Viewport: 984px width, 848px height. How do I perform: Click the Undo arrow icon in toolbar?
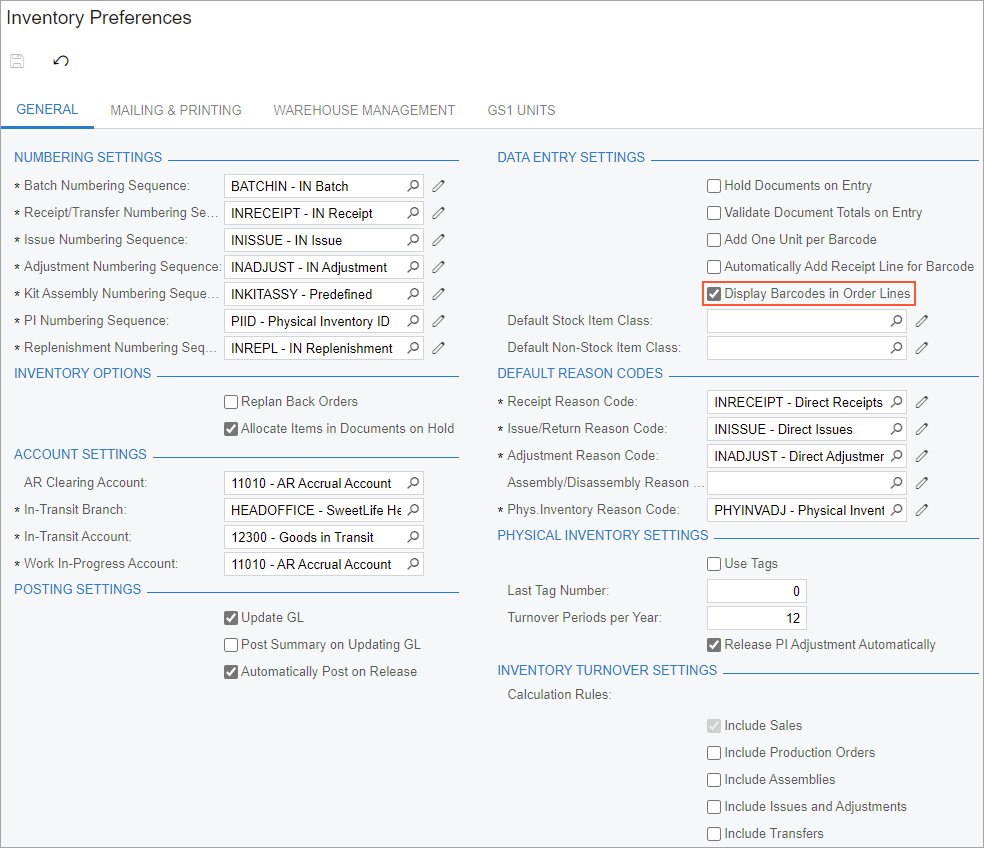pyautogui.click(x=61, y=61)
